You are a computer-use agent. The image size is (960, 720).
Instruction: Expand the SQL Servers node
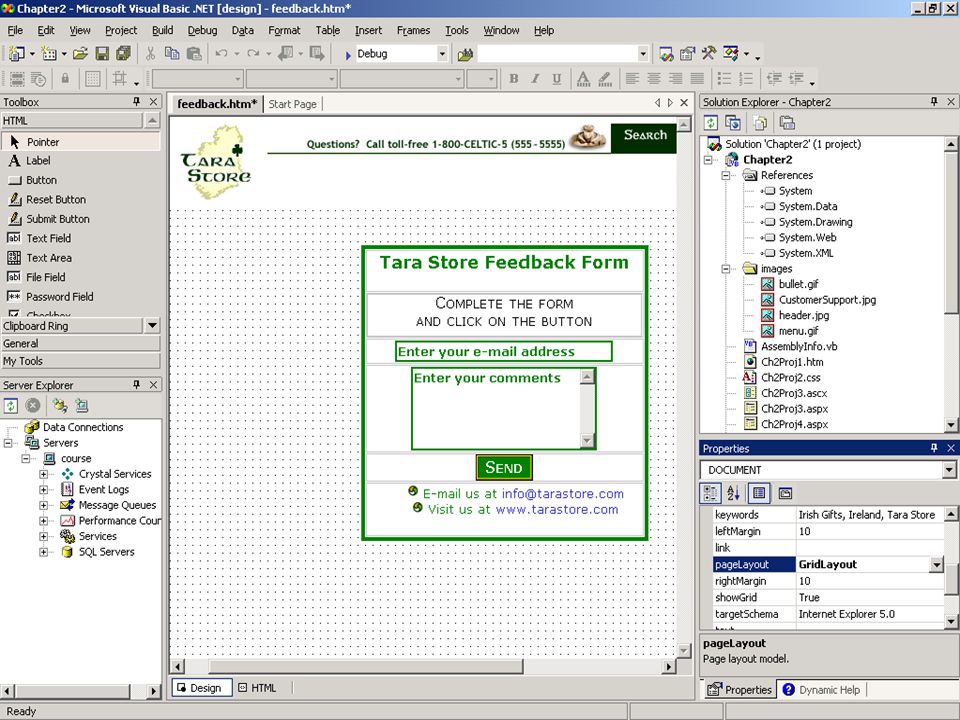coord(43,552)
